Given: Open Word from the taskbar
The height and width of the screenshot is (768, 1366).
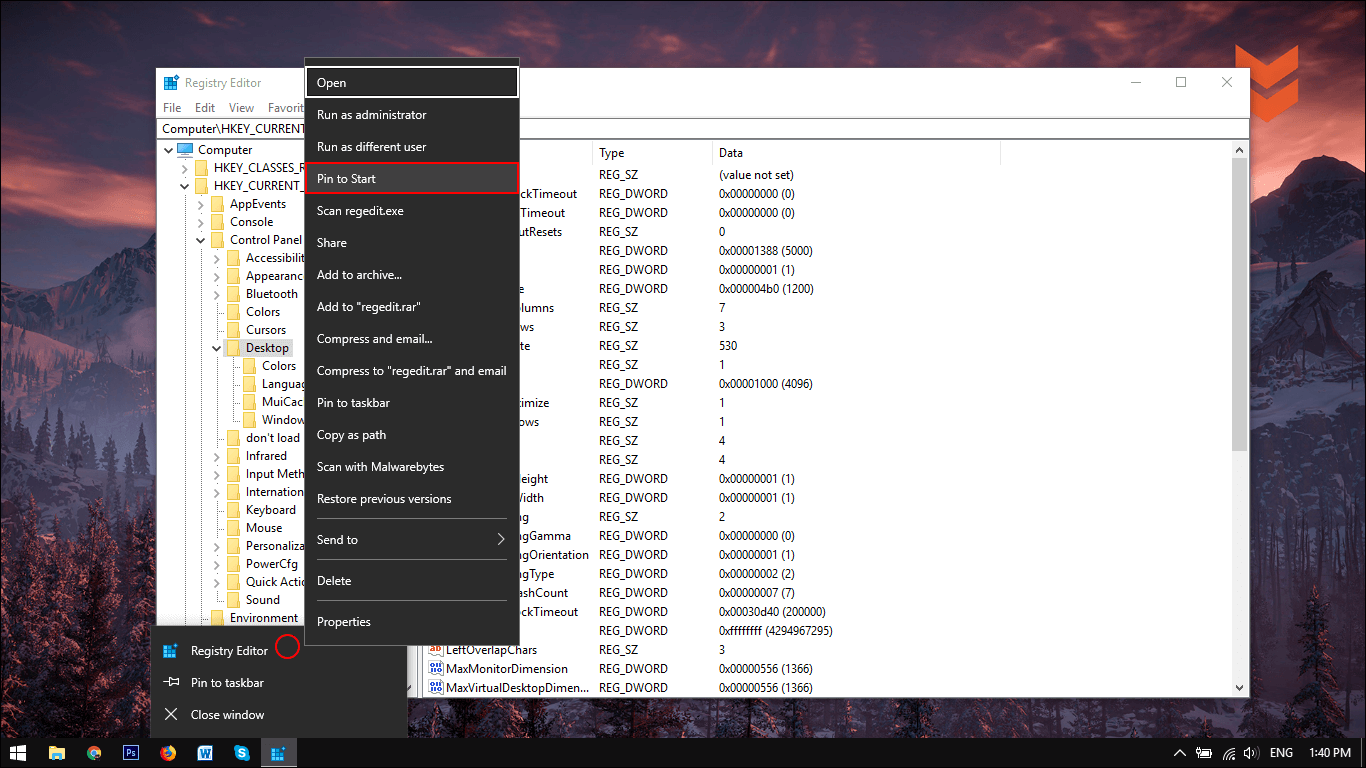Looking at the screenshot, I should (205, 753).
